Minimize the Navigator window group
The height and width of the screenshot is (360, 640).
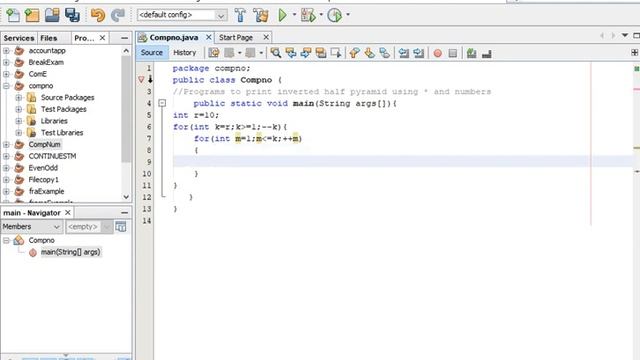[x=124, y=213]
